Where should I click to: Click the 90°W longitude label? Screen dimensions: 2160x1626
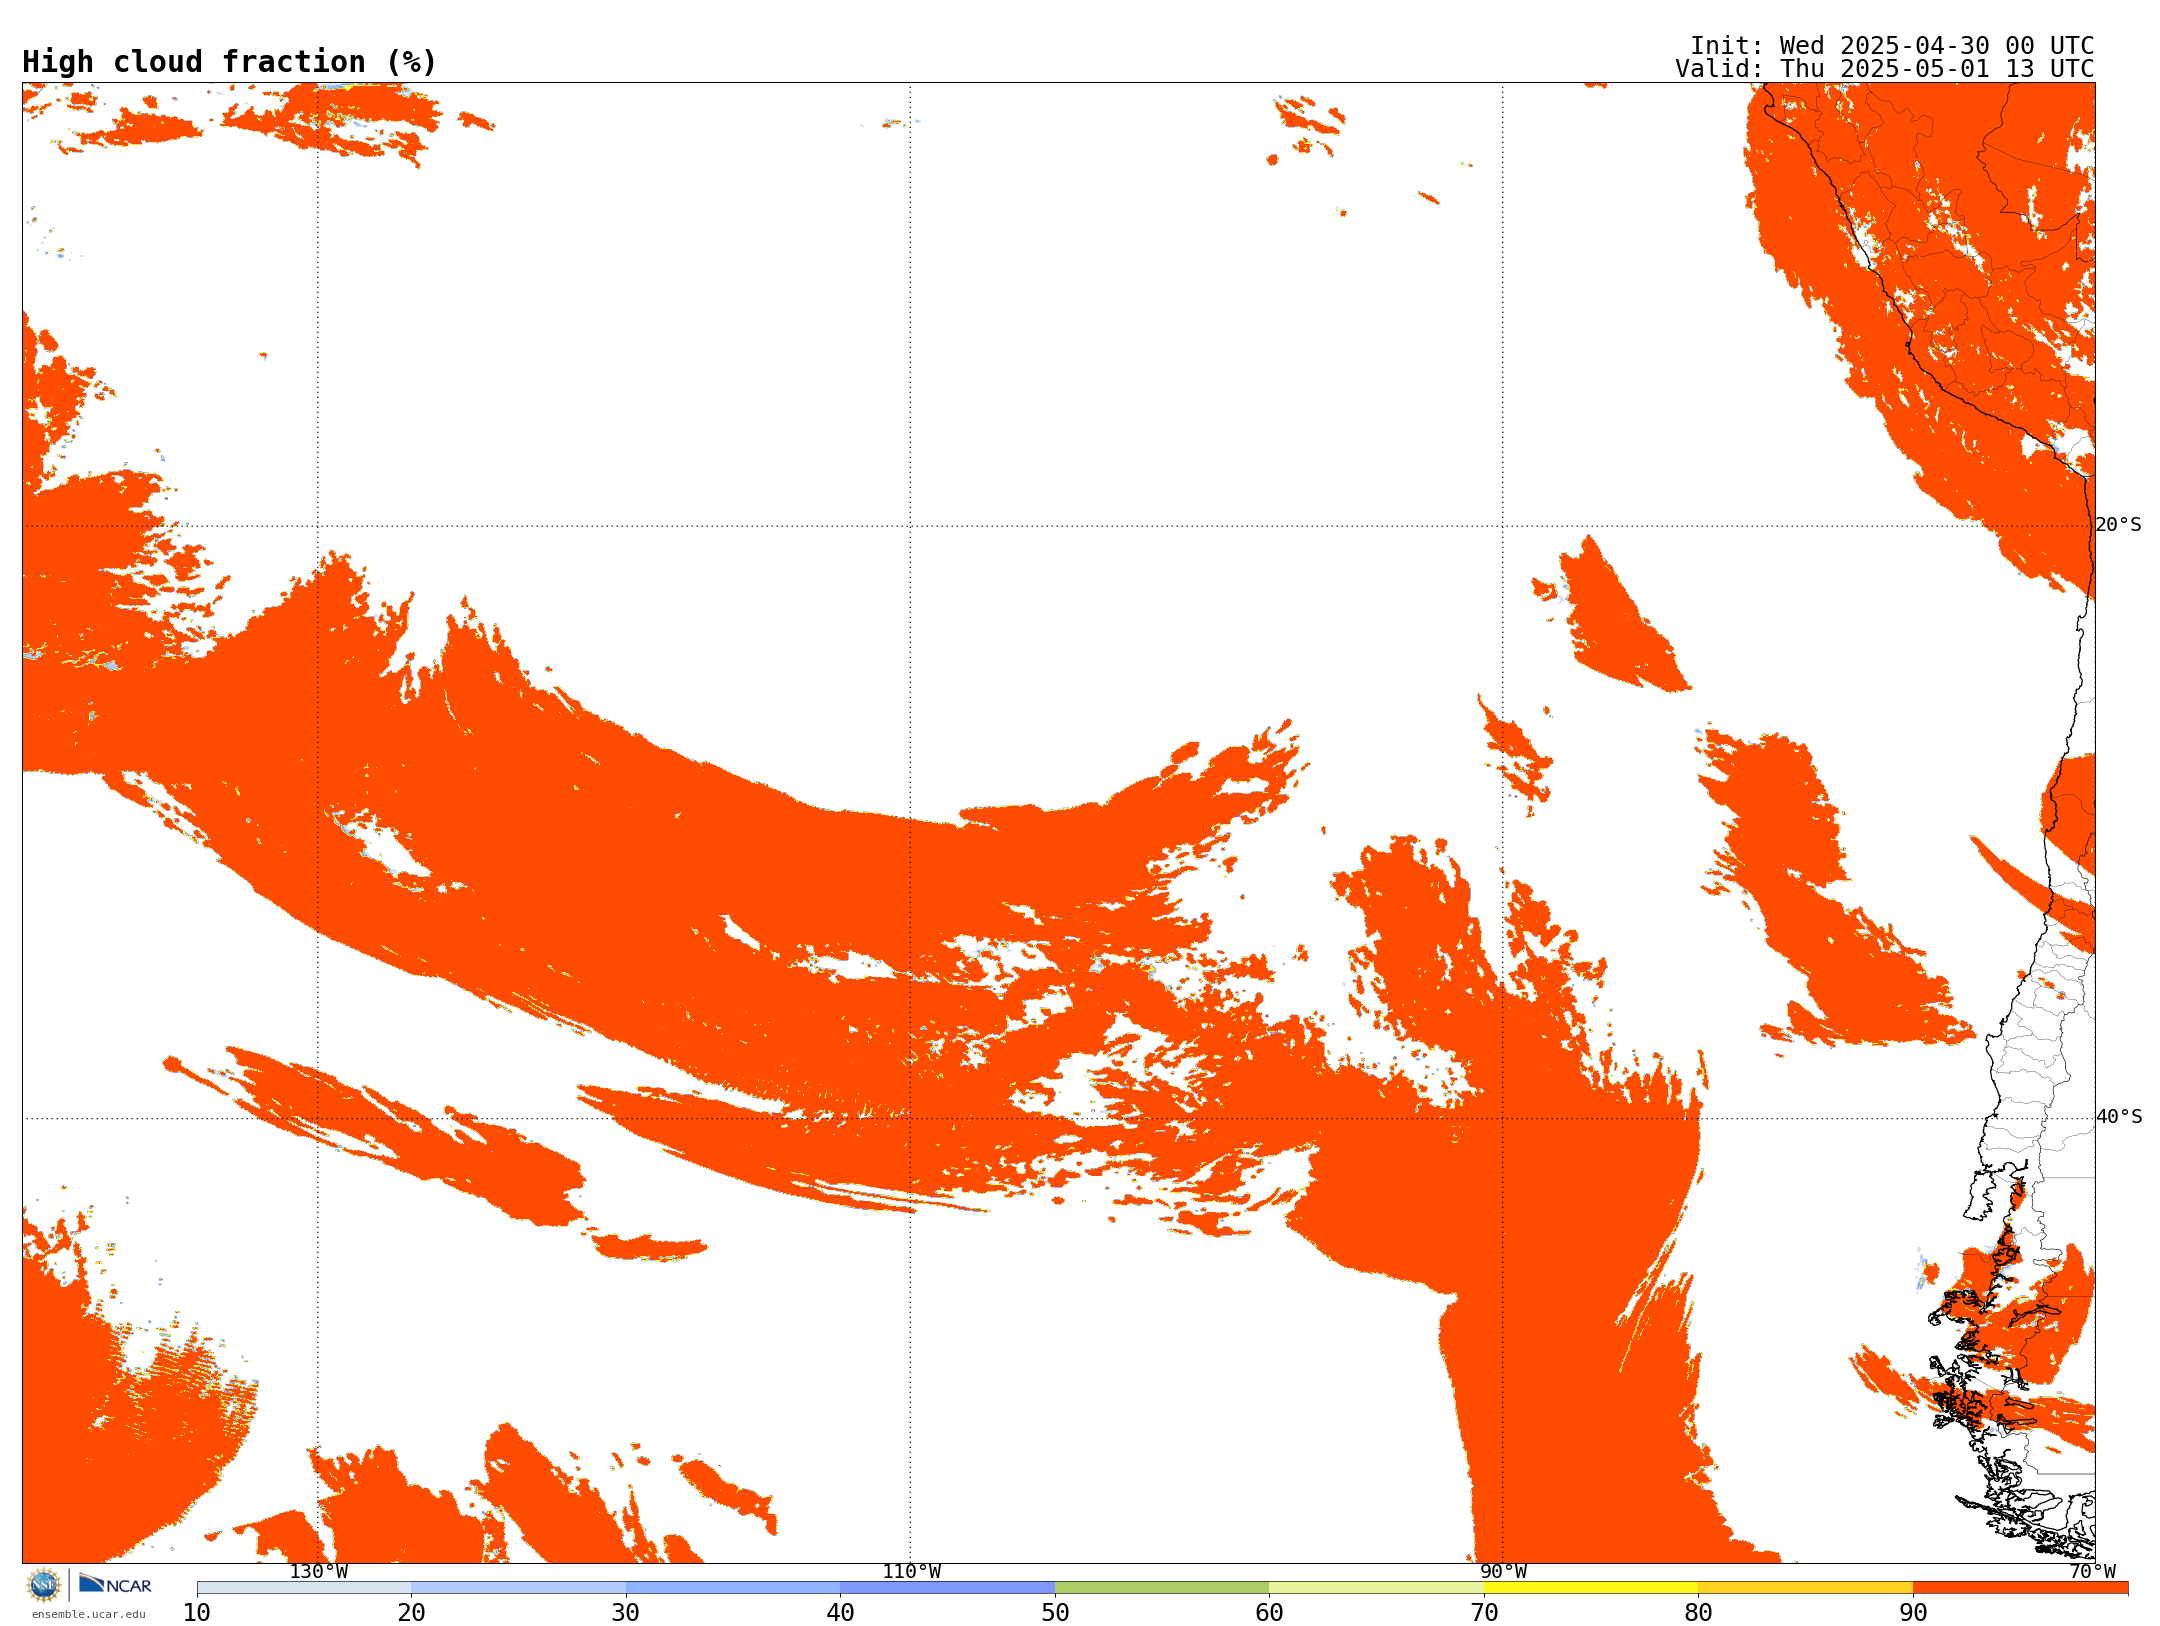1503,1571
